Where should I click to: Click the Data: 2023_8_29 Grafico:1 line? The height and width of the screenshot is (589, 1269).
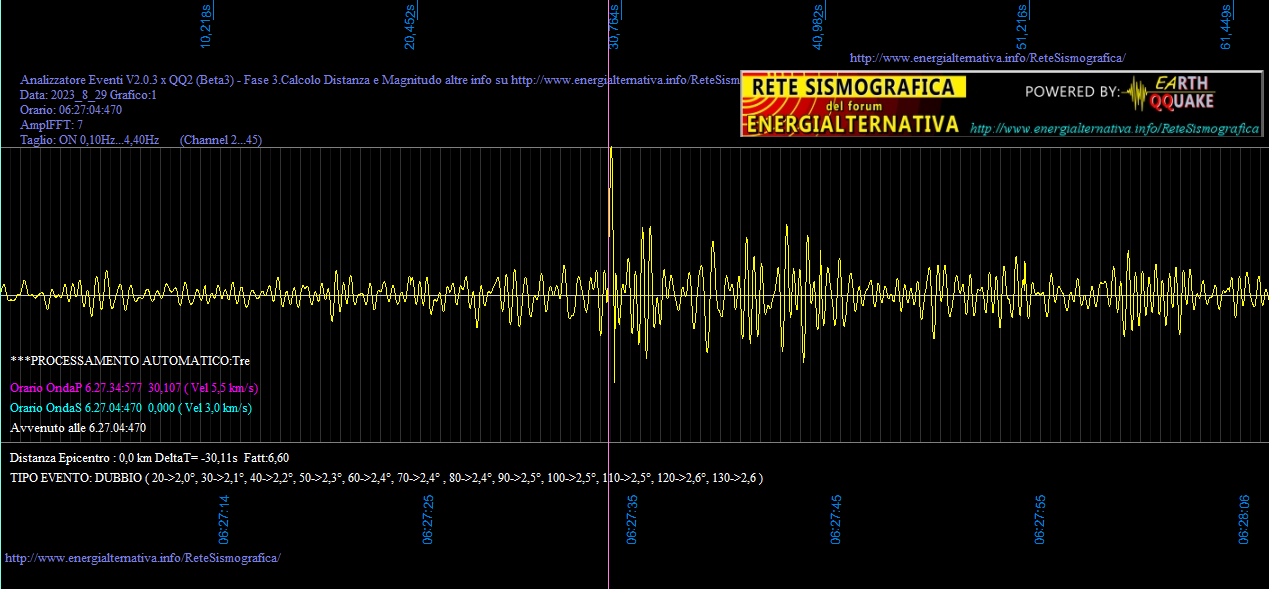pyautogui.click(x=88, y=95)
